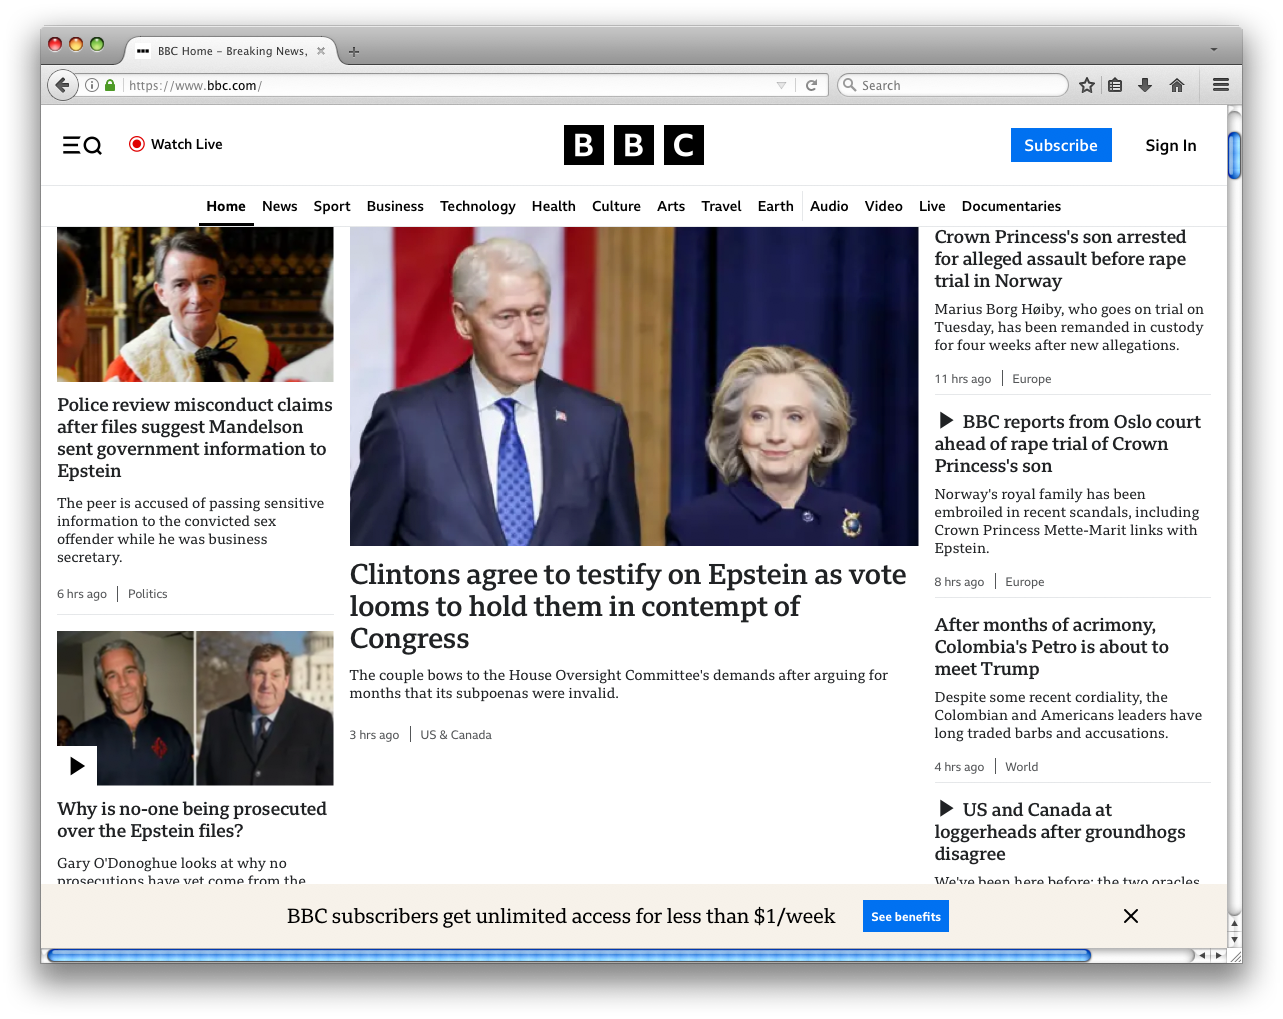Open the Health section
The height and width of the screenshot is (1019, 1283).
click(x=554, y=206)
